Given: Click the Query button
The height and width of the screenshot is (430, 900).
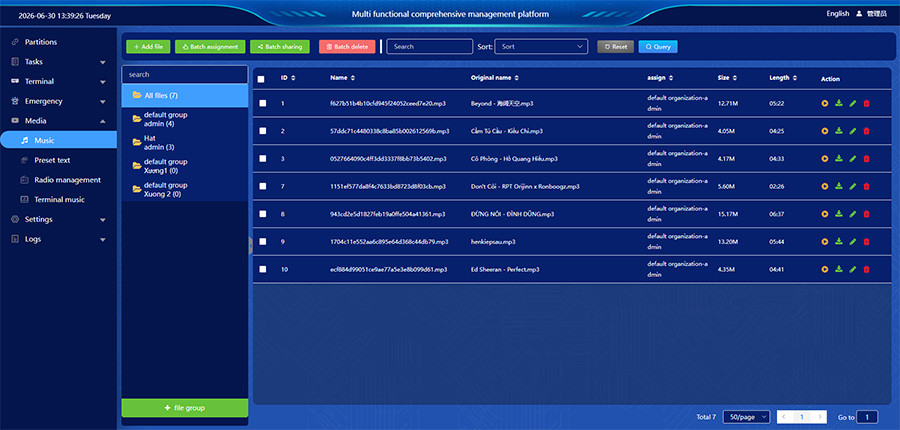Looking at the screenshot, I should [x=658, y=47].
